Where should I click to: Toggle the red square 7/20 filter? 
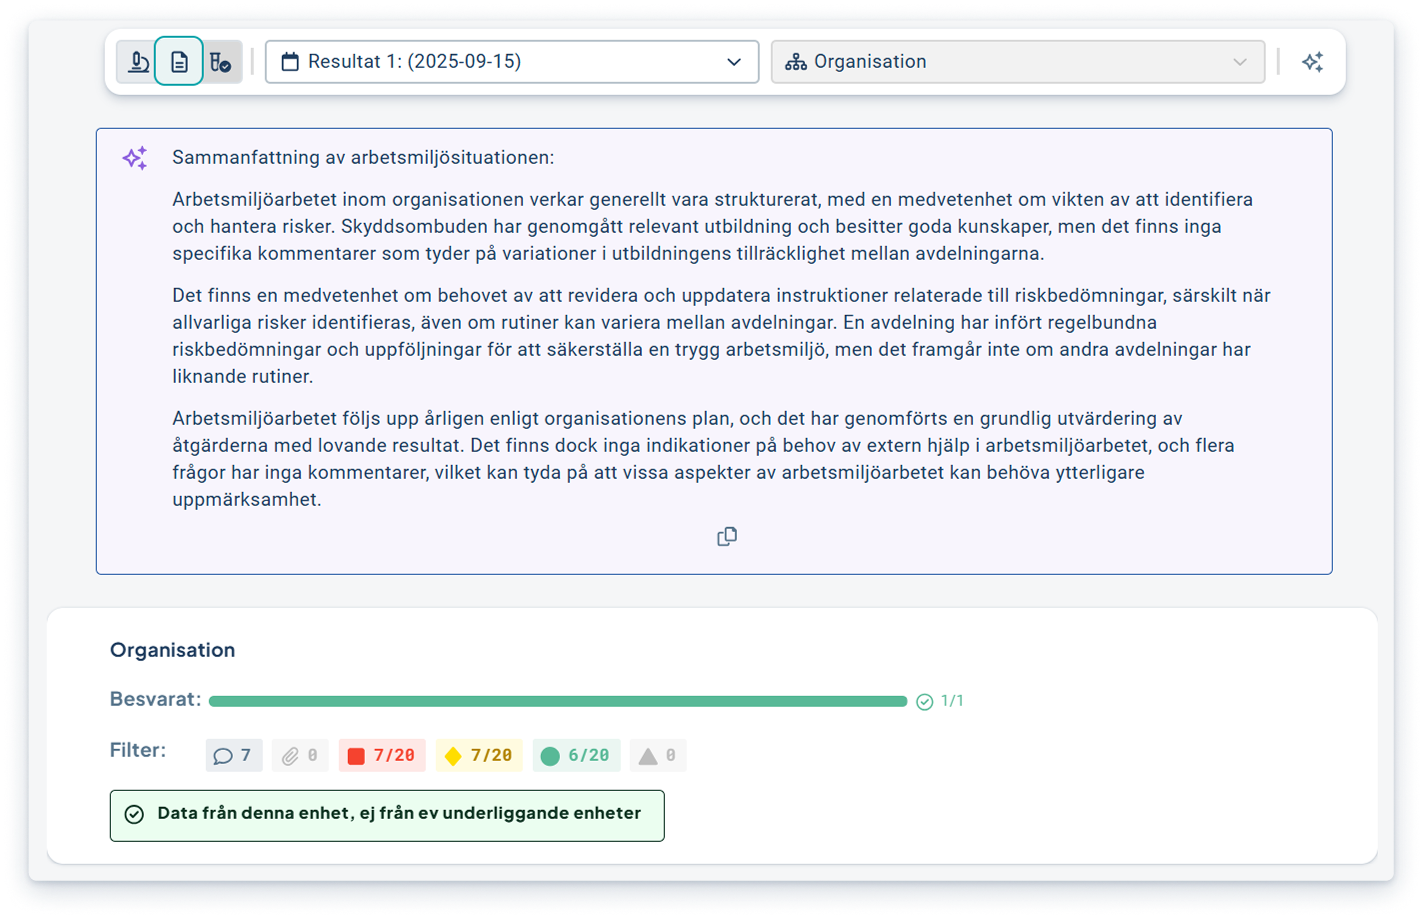381,756
